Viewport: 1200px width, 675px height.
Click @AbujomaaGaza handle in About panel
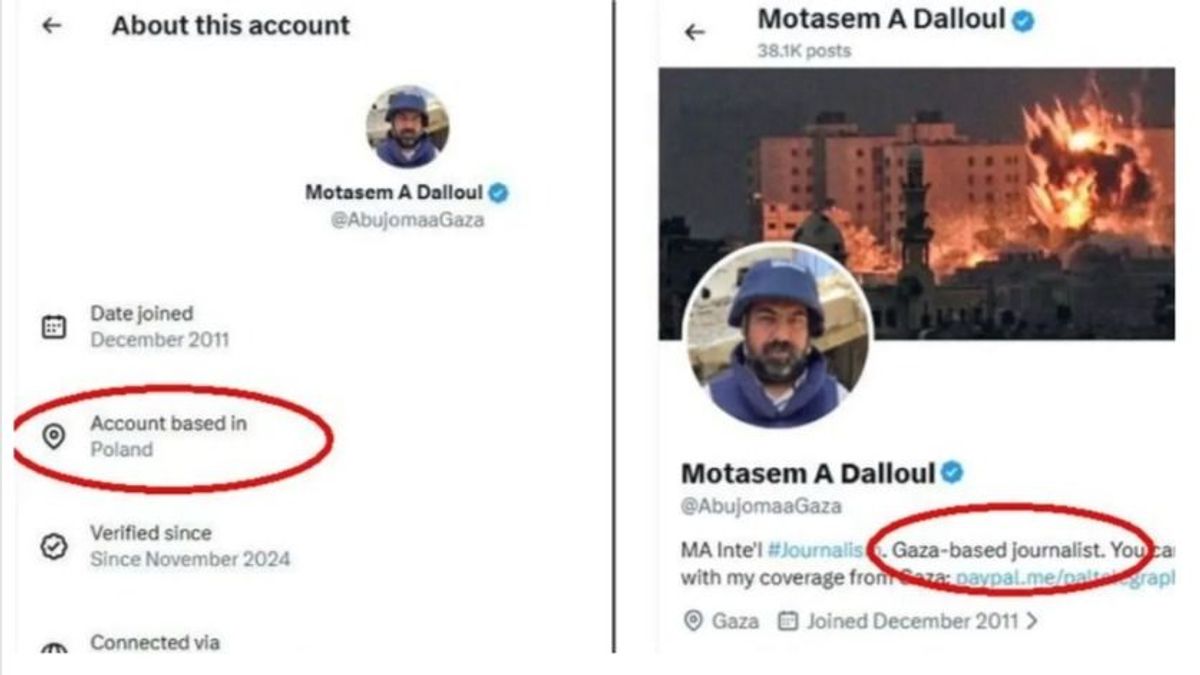tap(407, 220)
